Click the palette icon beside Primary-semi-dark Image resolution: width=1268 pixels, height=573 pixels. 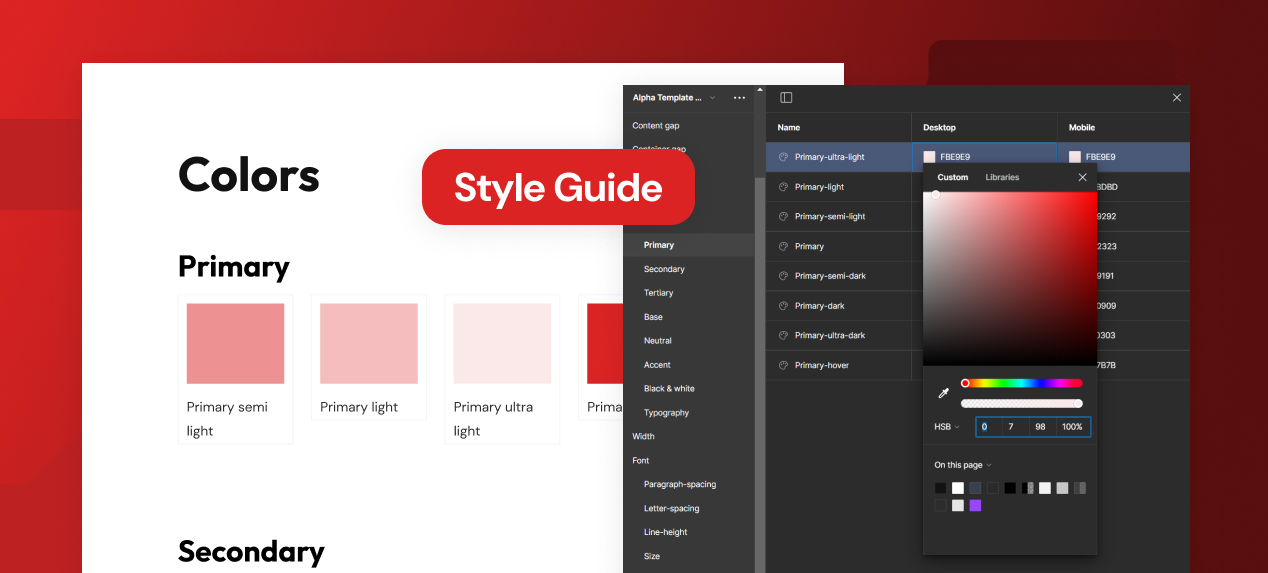coord(783,276)
